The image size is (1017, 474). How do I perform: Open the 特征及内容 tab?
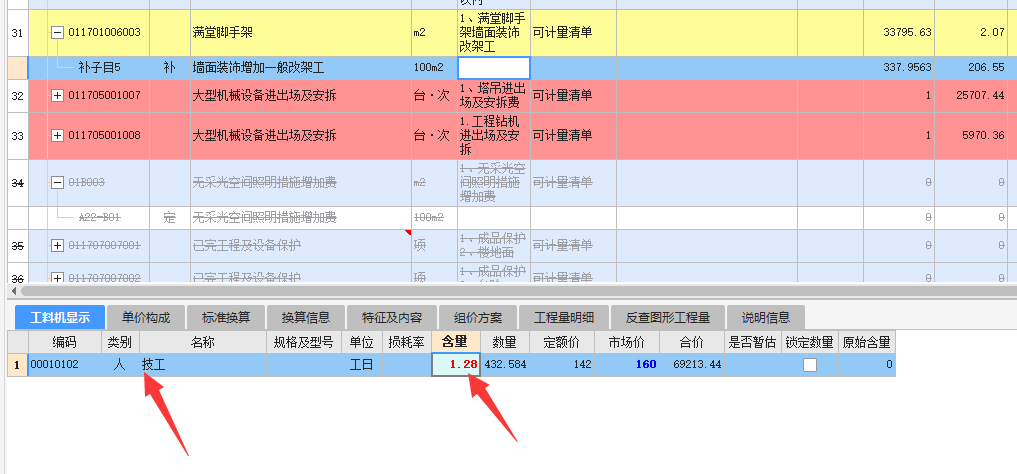[x=392, y=318]
